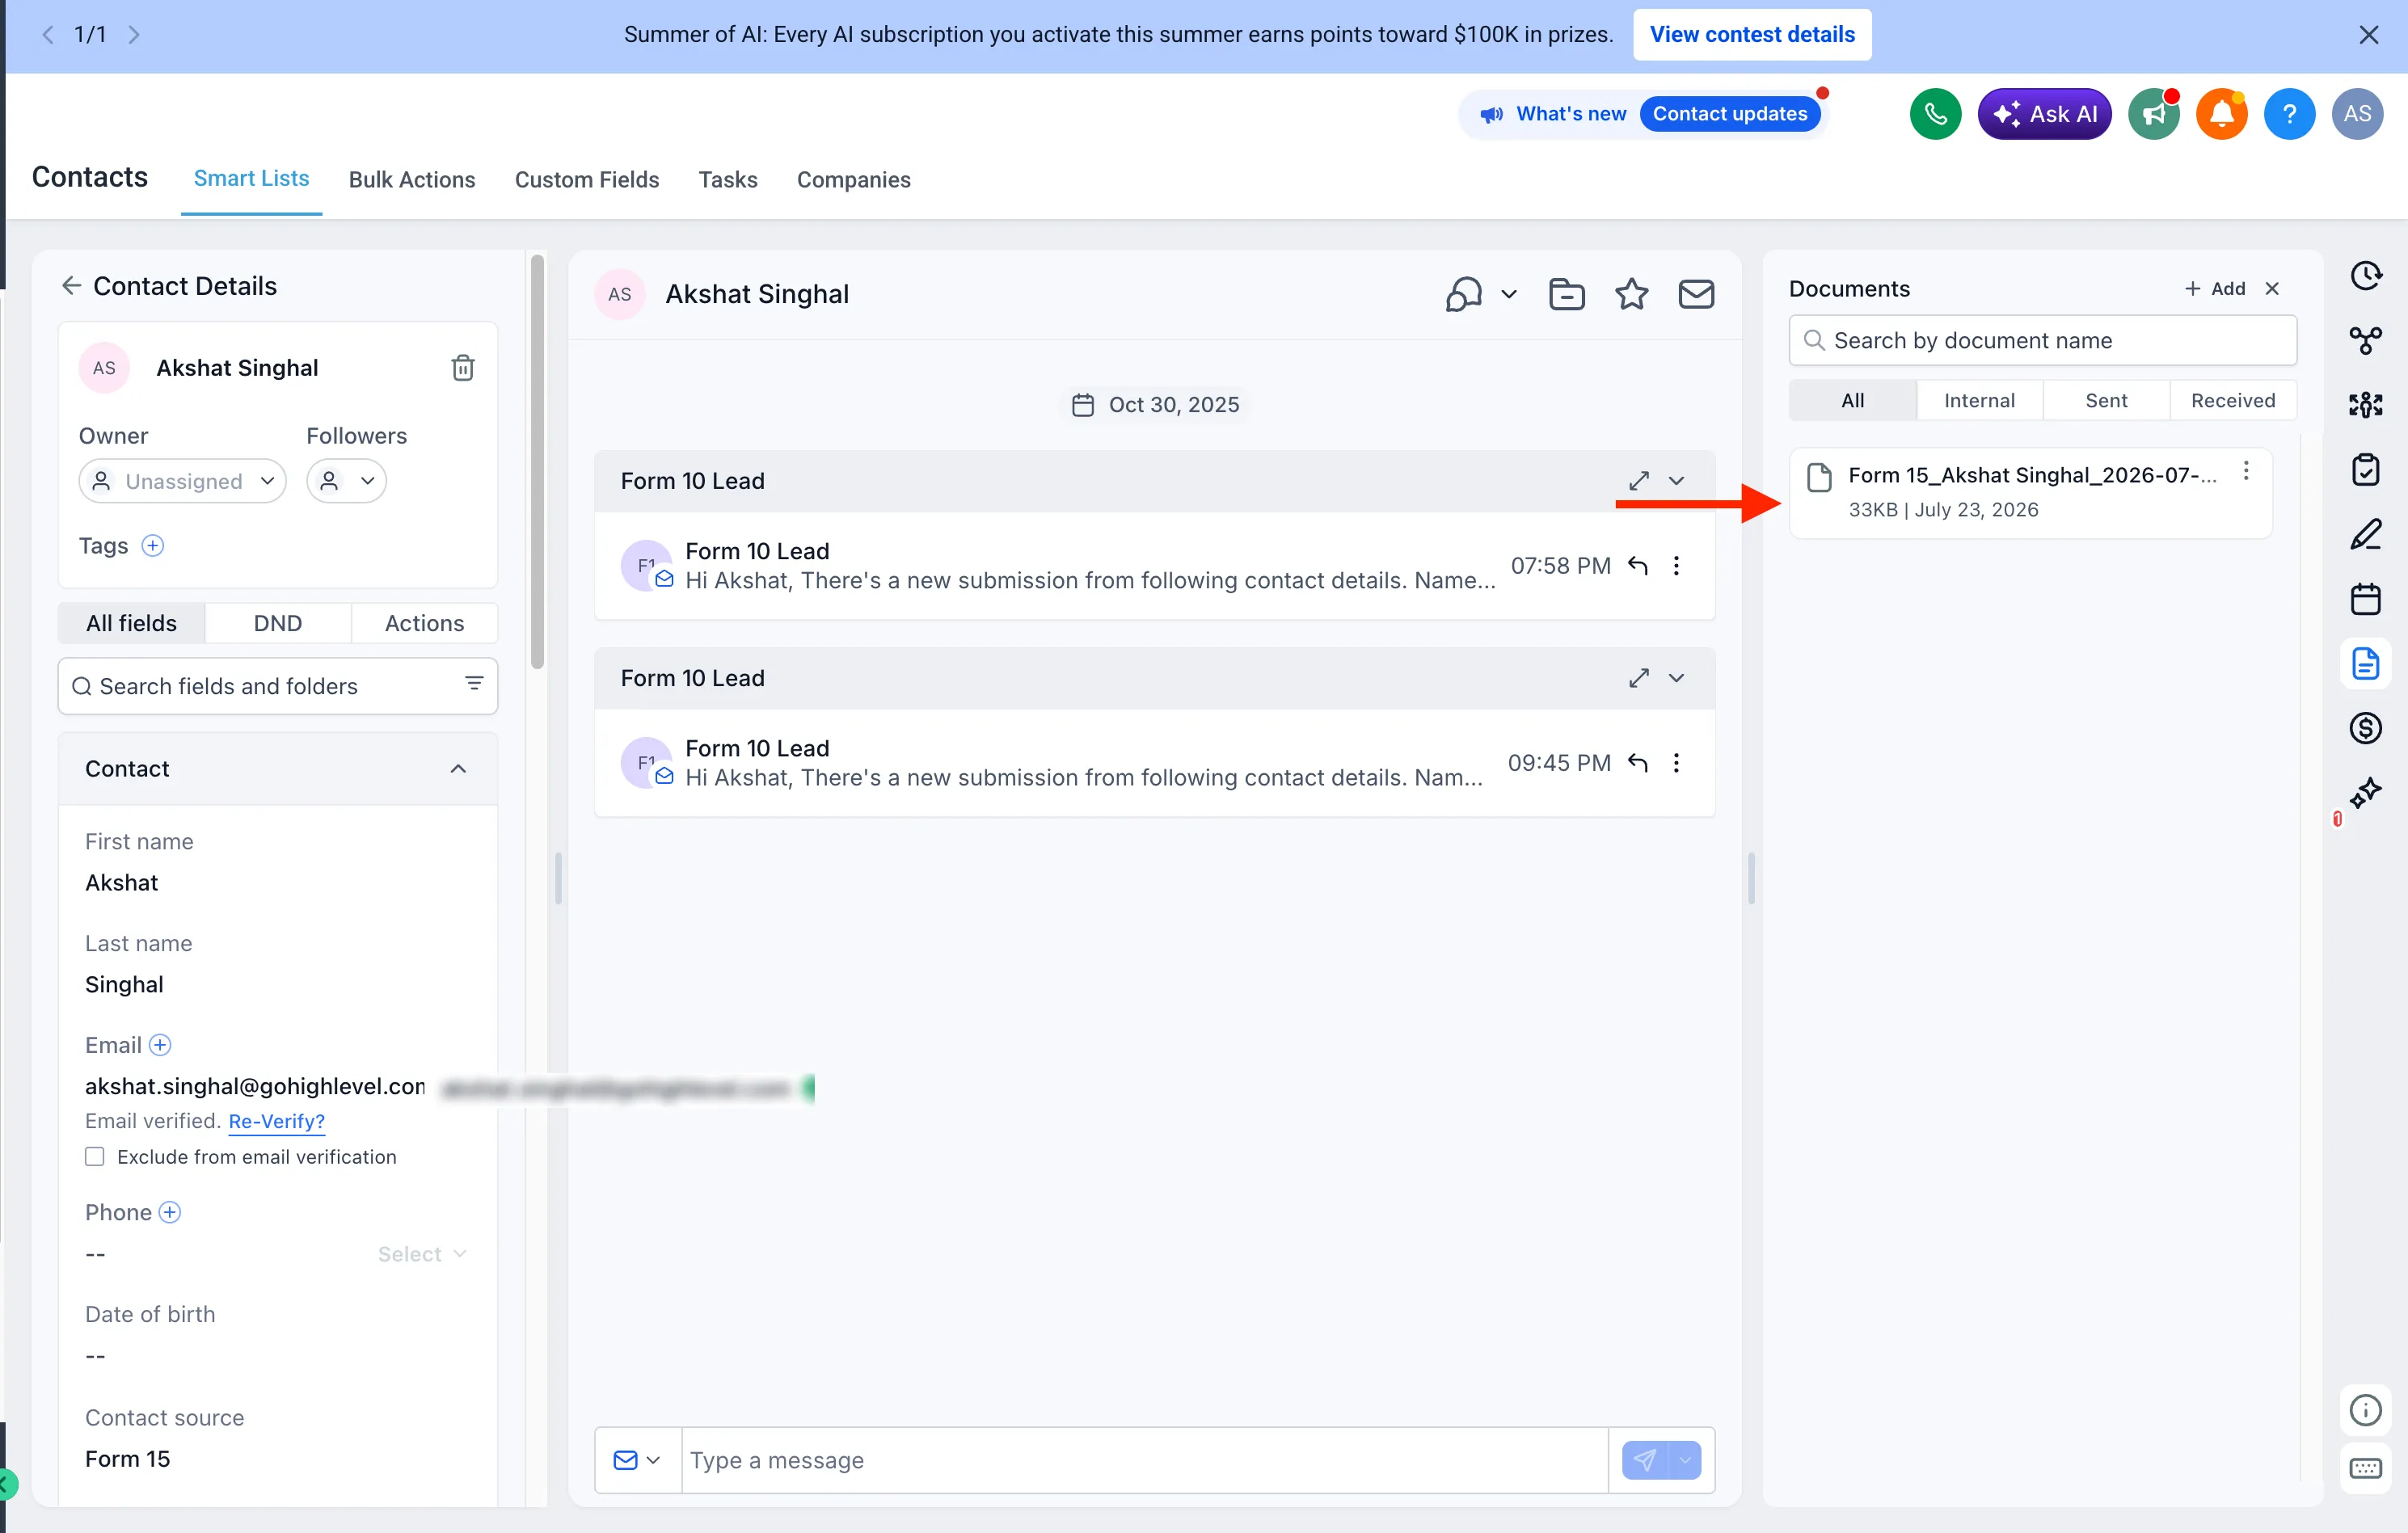The width and height of the screenshot is (2408, 1533).
Task: Open the payments dollar icon in sidebar
Action: (x=2365, y=728)
